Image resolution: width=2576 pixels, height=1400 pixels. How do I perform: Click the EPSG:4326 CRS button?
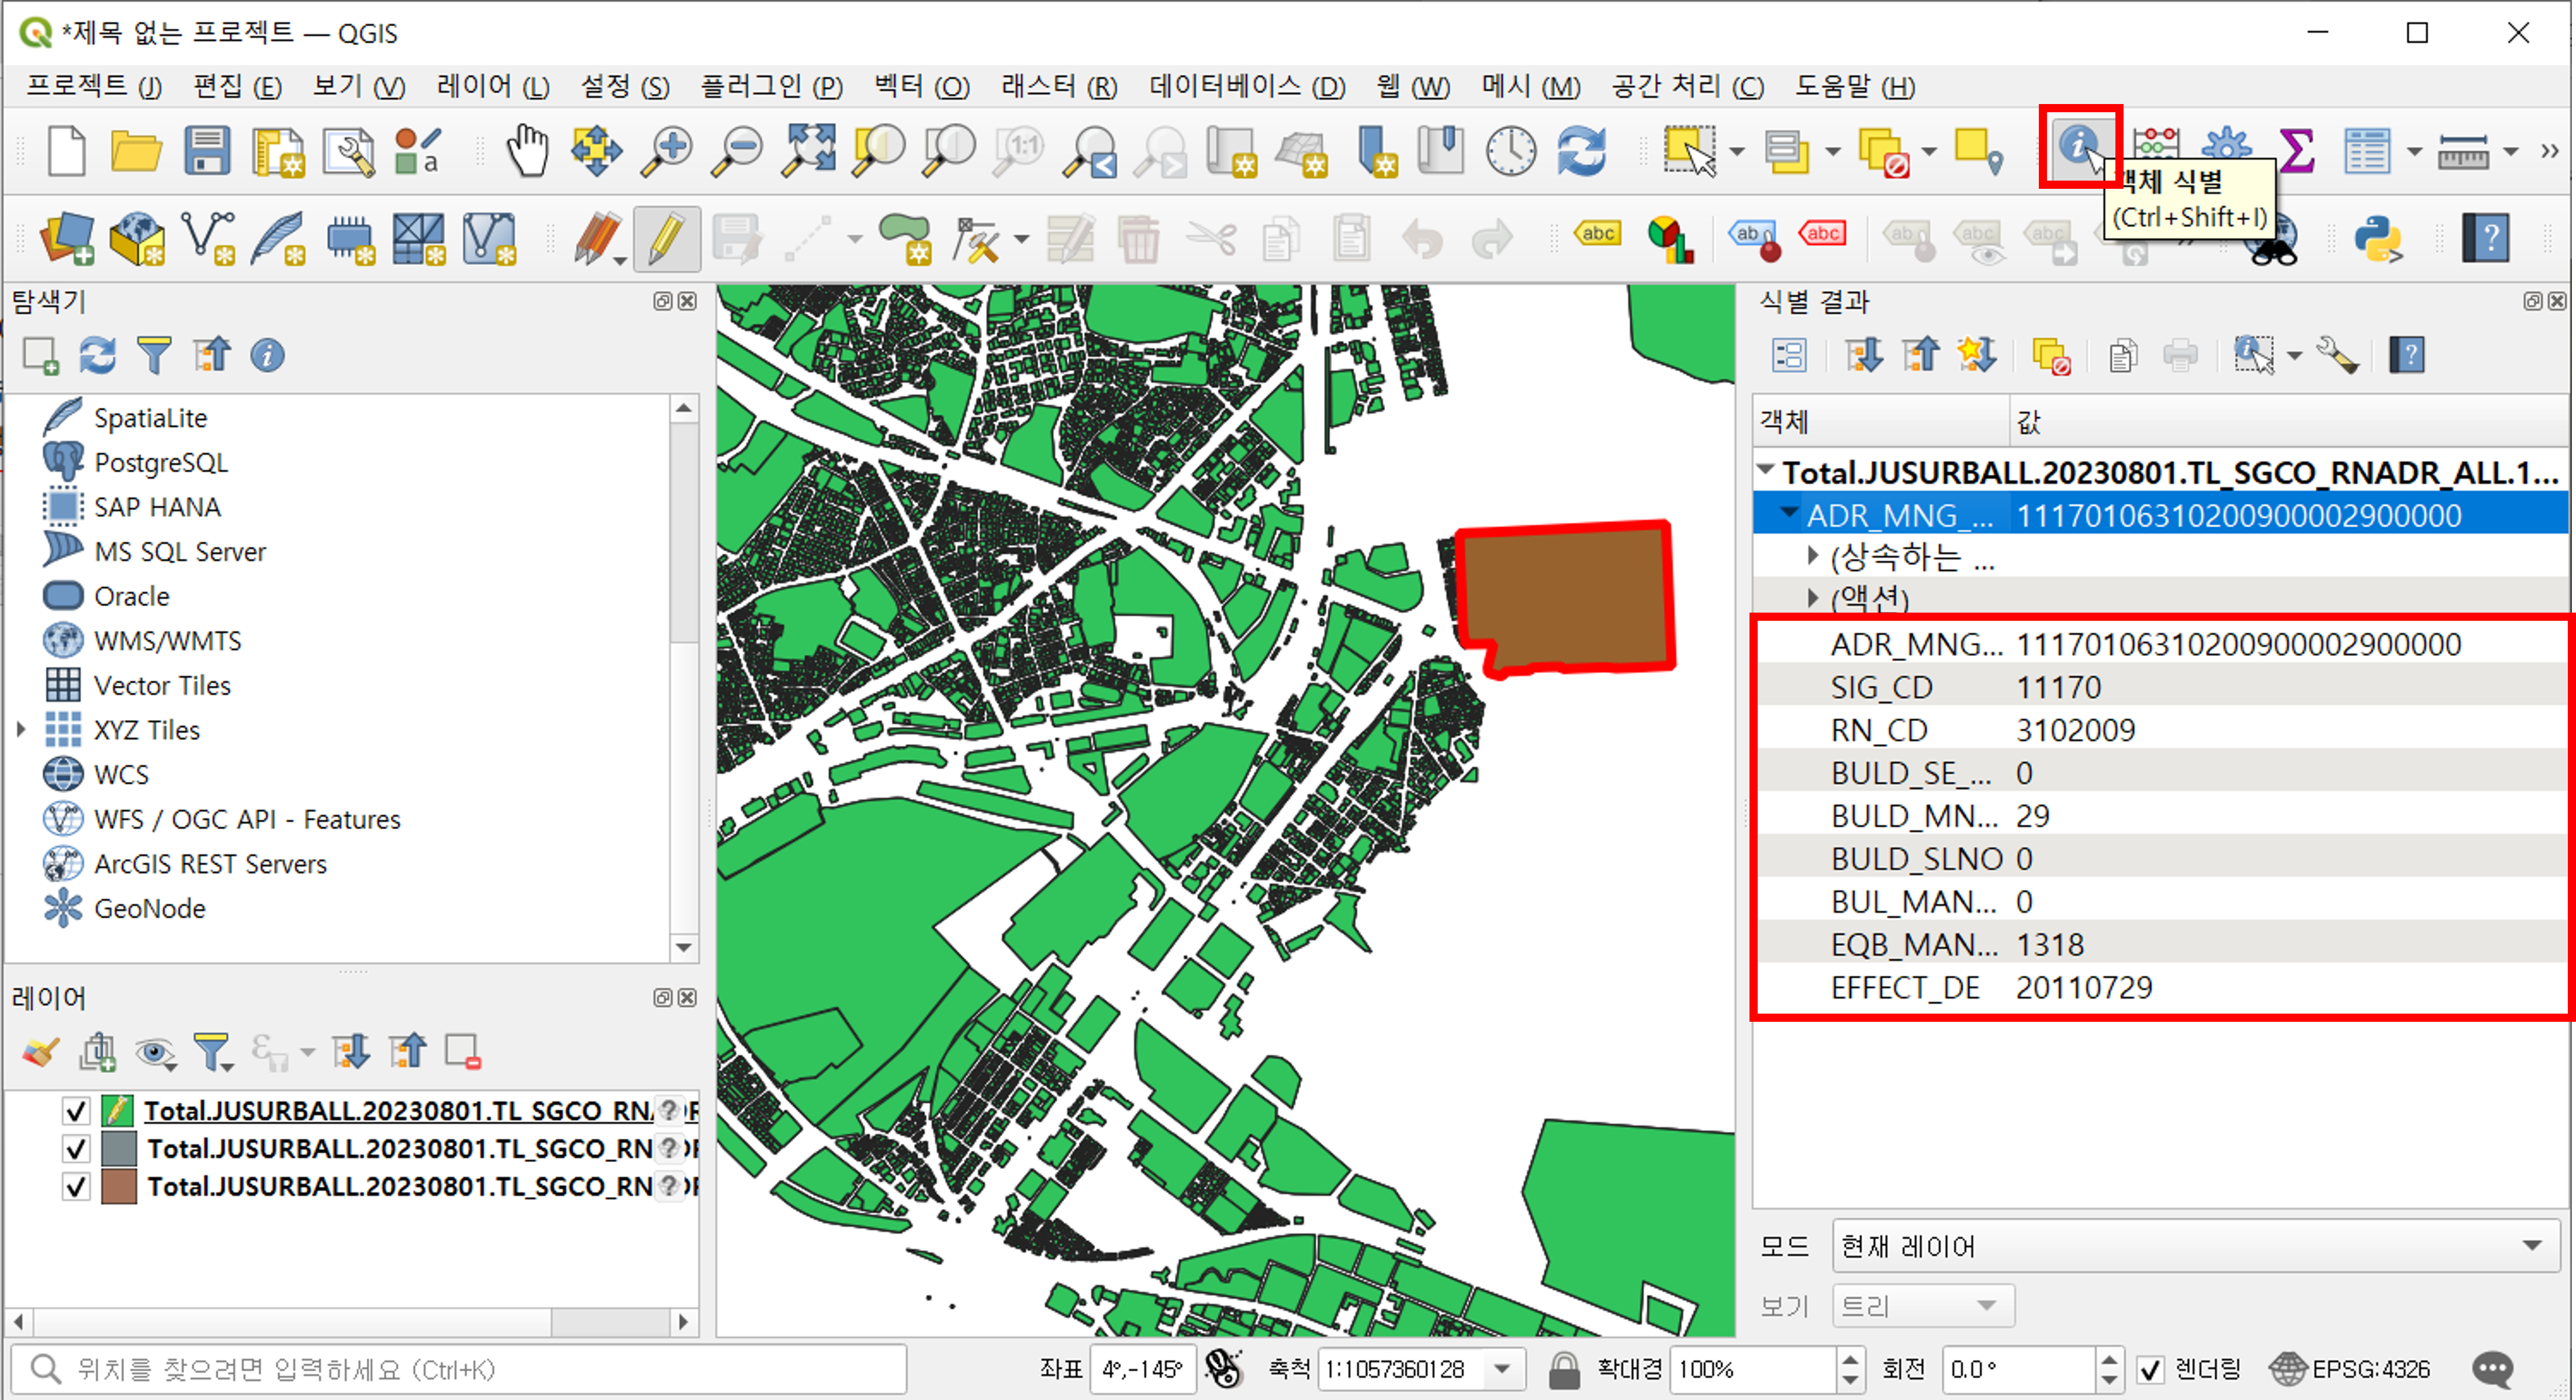[2349, 1369]
